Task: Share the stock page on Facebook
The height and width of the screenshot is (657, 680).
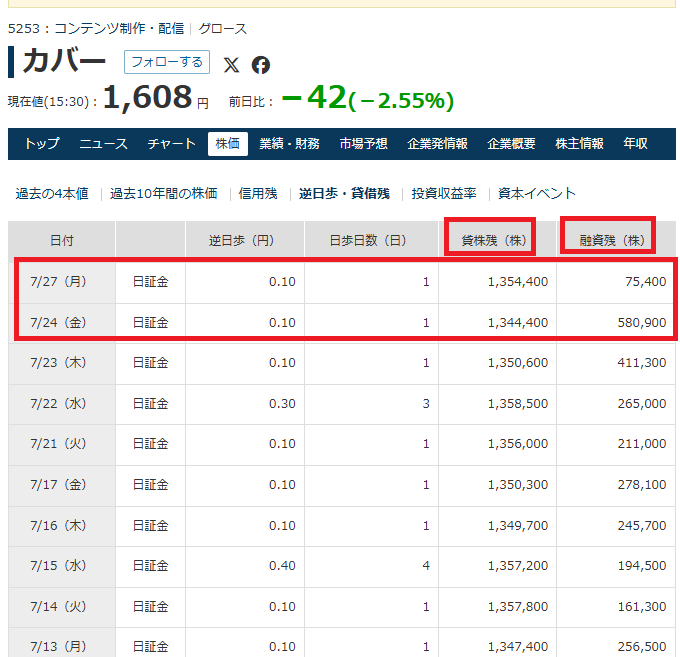Action: click(261, 65)
